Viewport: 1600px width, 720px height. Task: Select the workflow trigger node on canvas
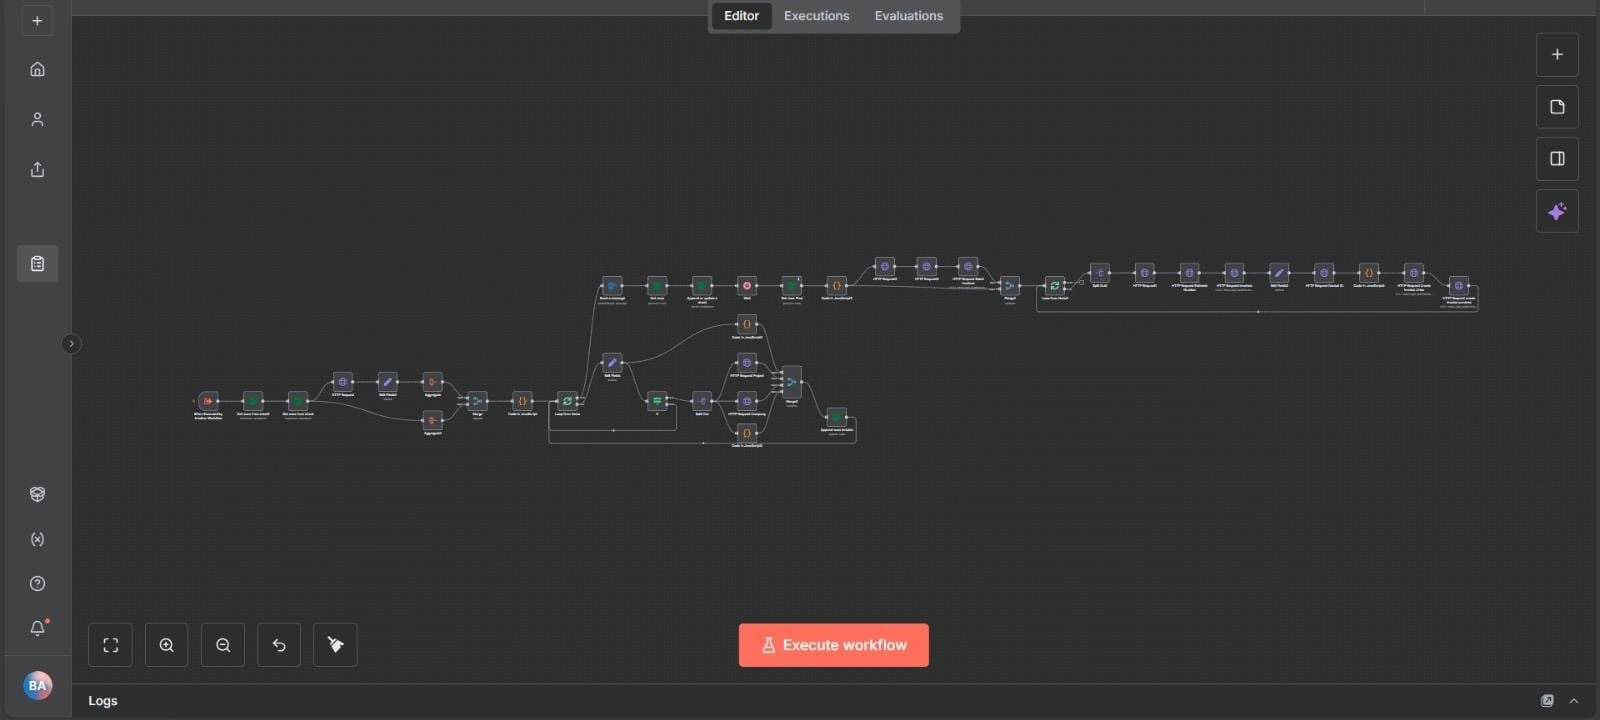coord(208,400)
